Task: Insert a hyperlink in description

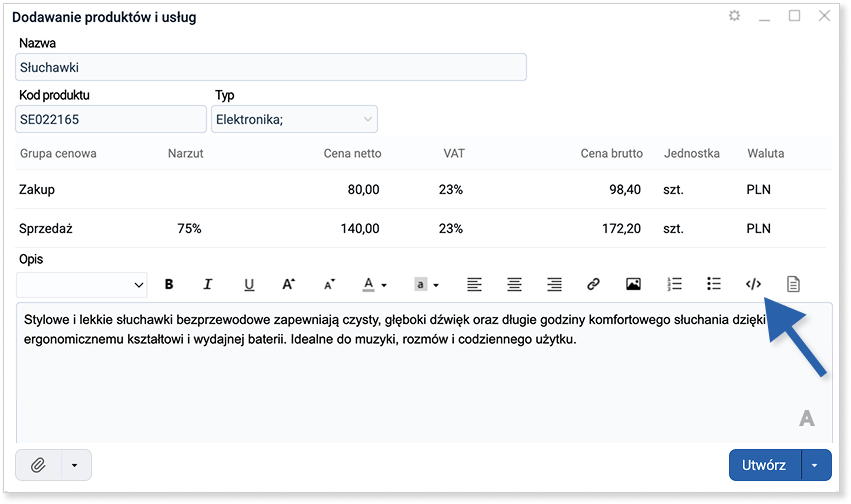Action: [x=593, y=285]
